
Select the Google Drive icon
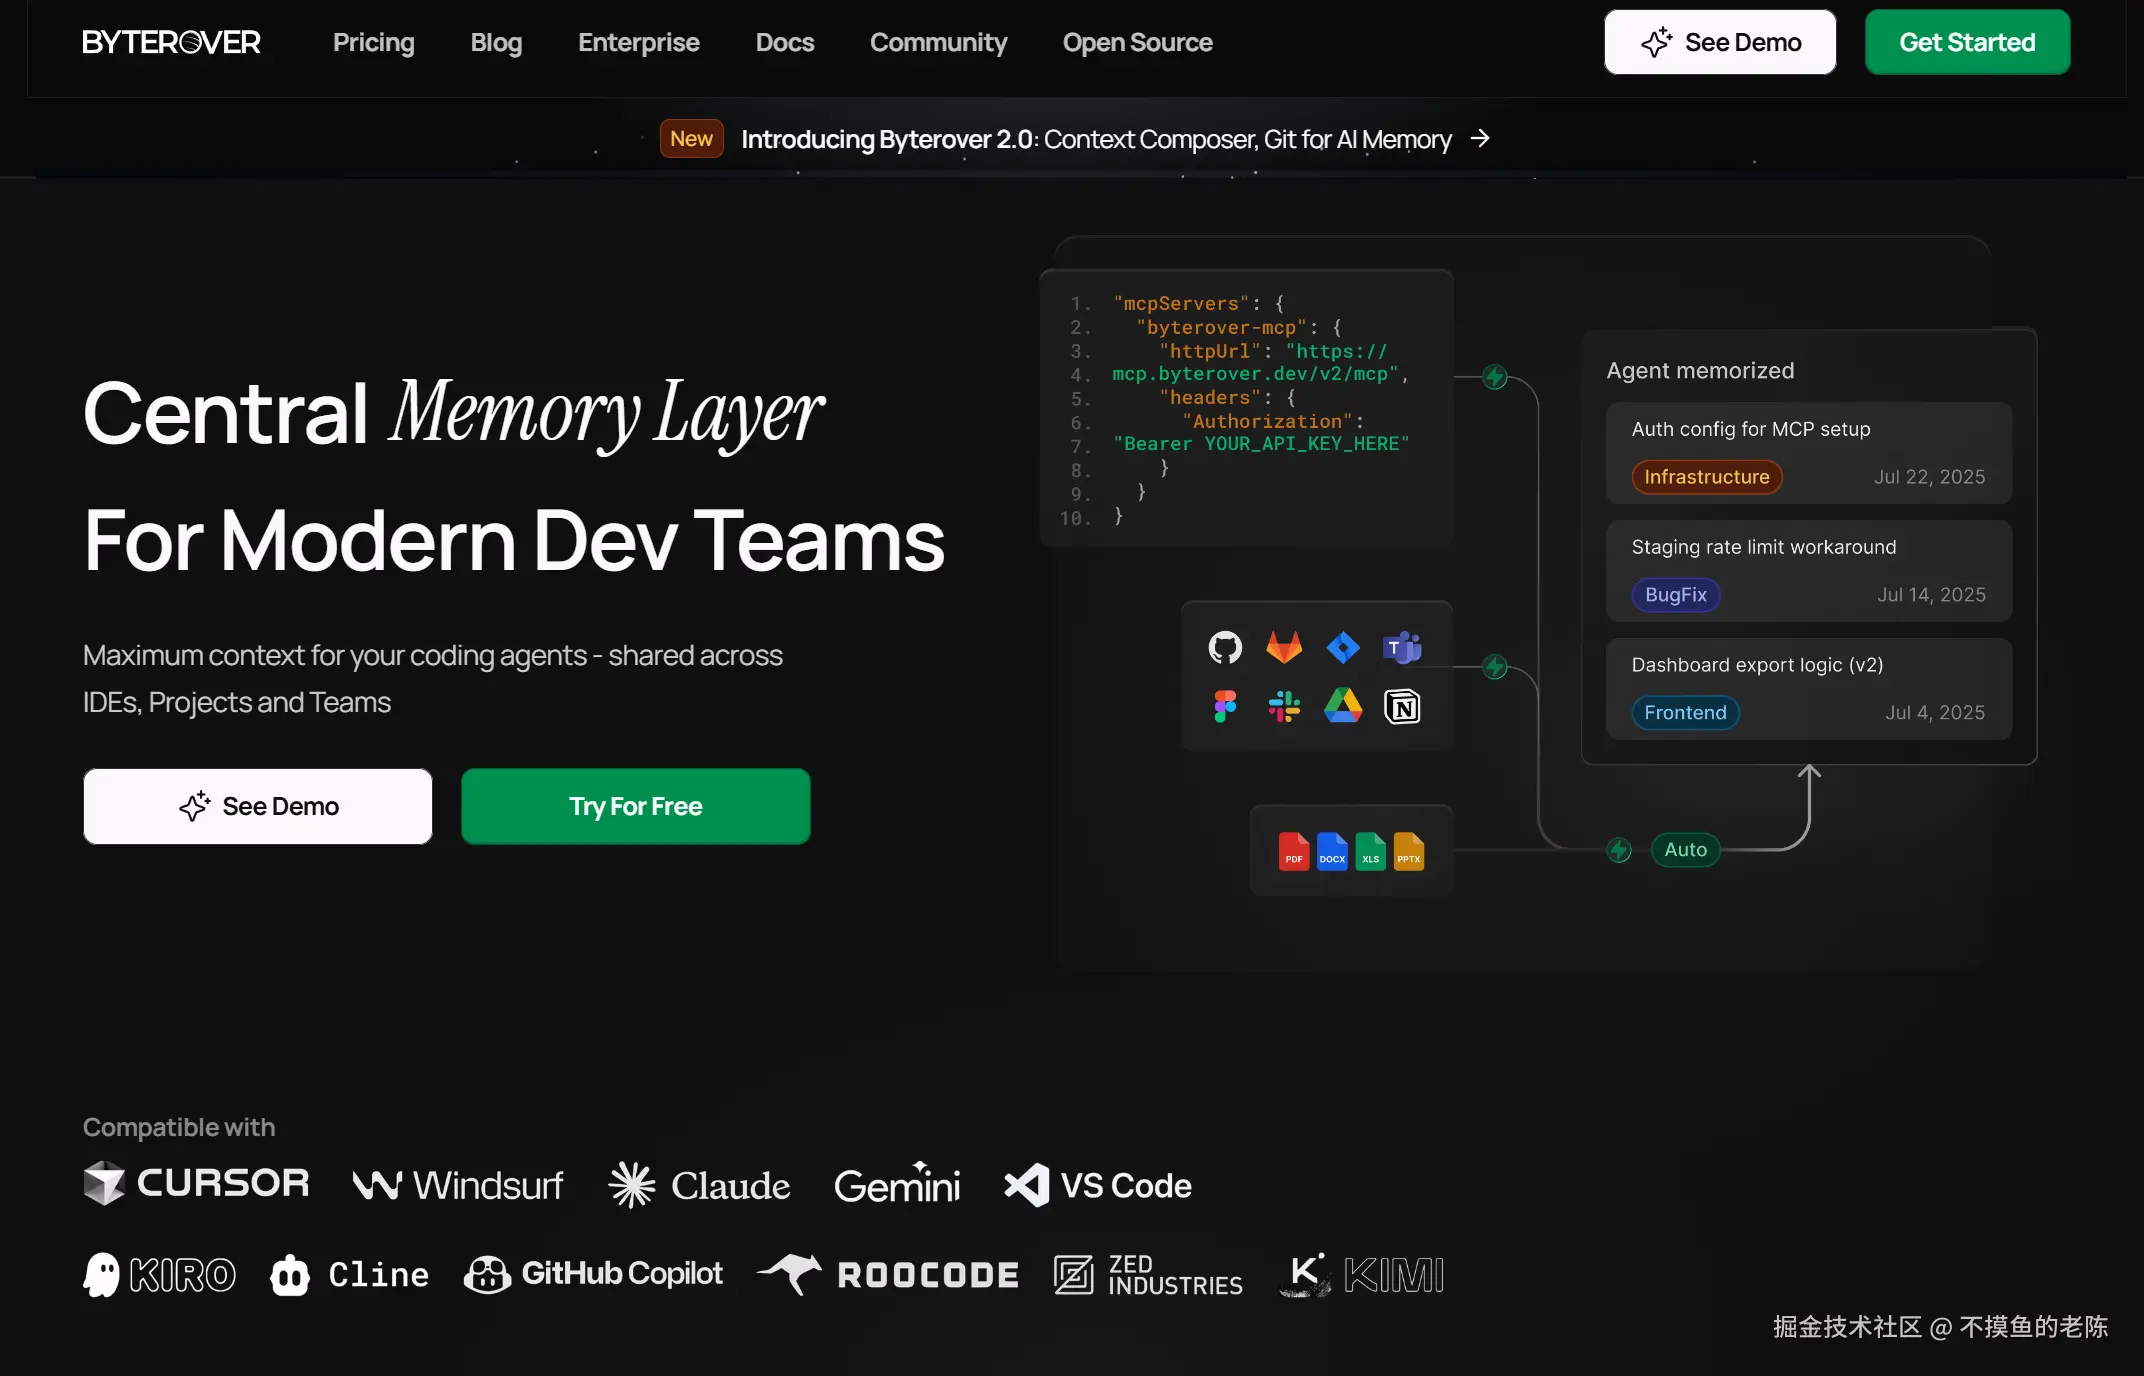coord(1343,707)
